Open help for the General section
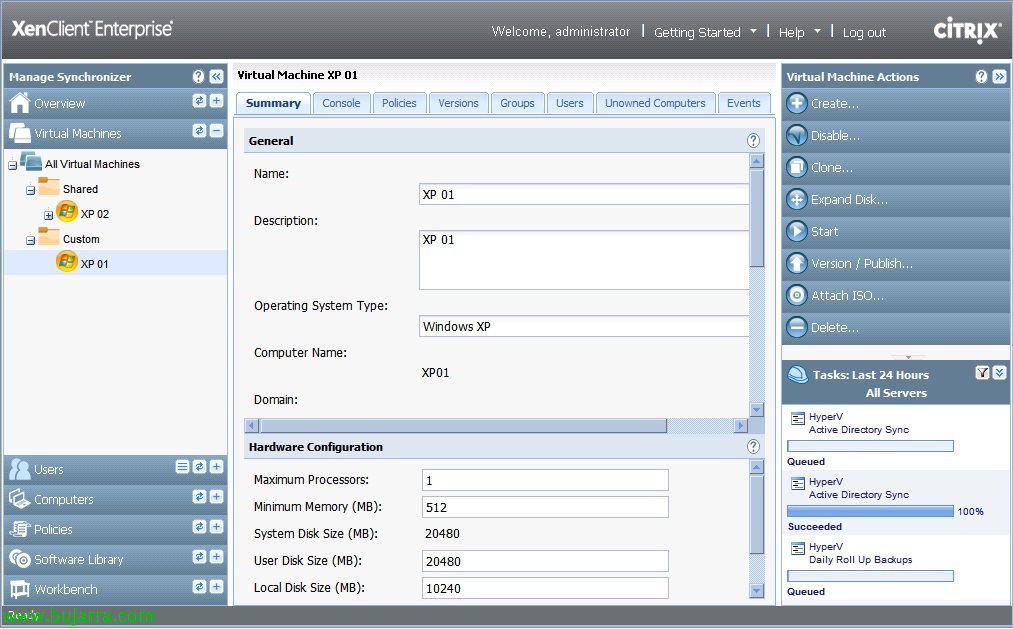Screen dimensions: 1013x629 point(753,140)
